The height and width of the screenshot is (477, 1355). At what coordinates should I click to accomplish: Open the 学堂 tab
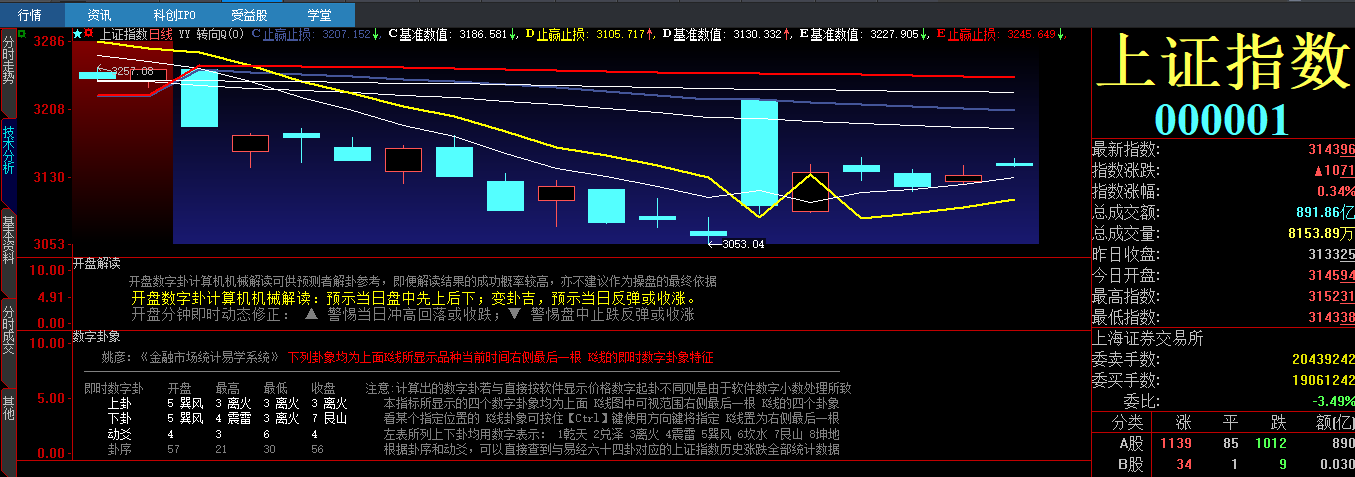pos(319,15)
